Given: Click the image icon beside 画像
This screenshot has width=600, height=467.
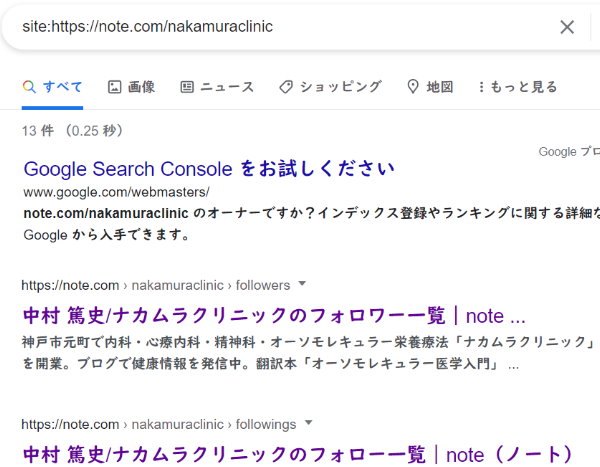Looking at the screenshot, I should (x=114, y=87).
